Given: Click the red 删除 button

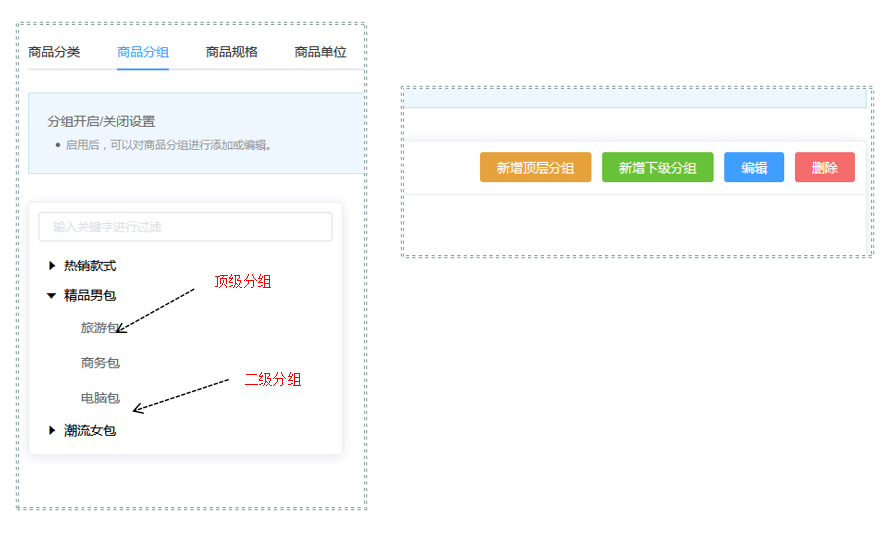Looking at the screenshot, I should 825,167.
